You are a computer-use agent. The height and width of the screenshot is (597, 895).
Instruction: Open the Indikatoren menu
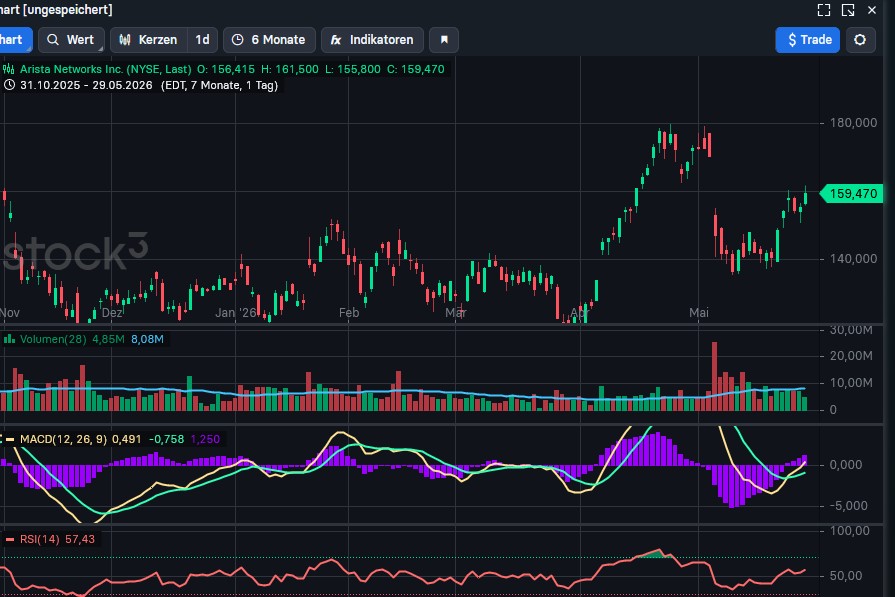click(x=372, y=40)
